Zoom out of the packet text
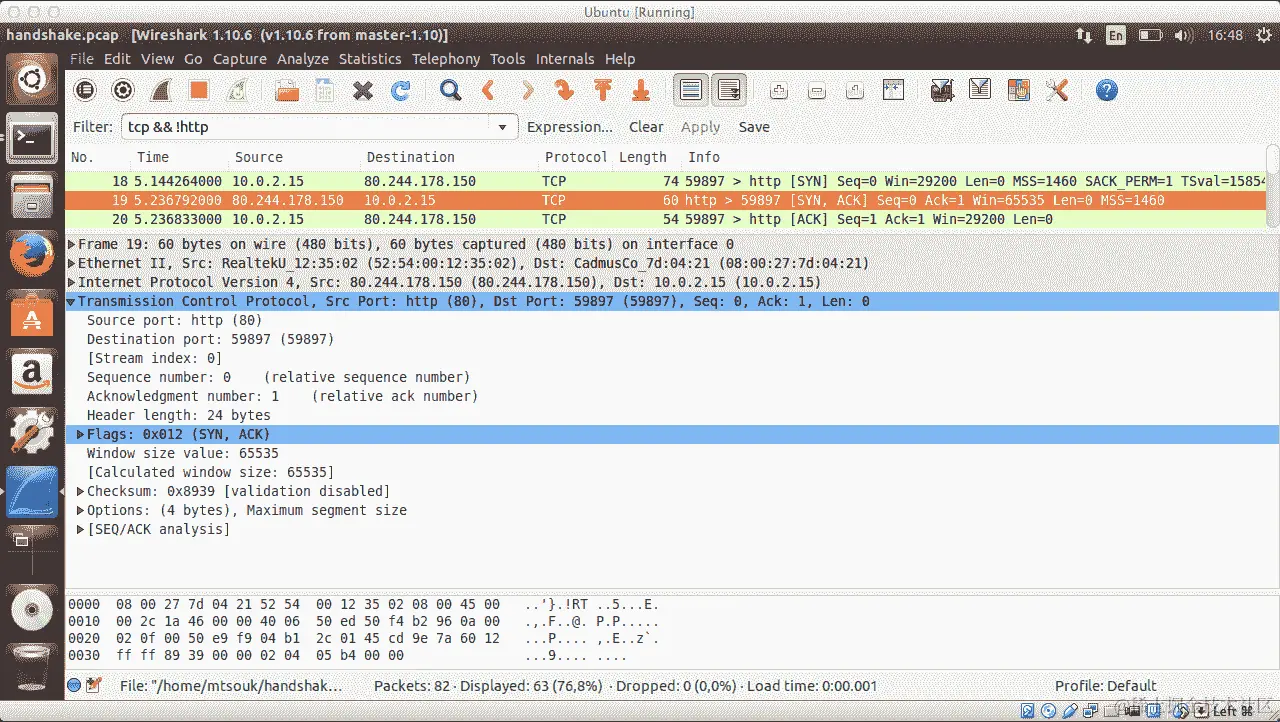 pyautogui.click(x=817, y=91)
